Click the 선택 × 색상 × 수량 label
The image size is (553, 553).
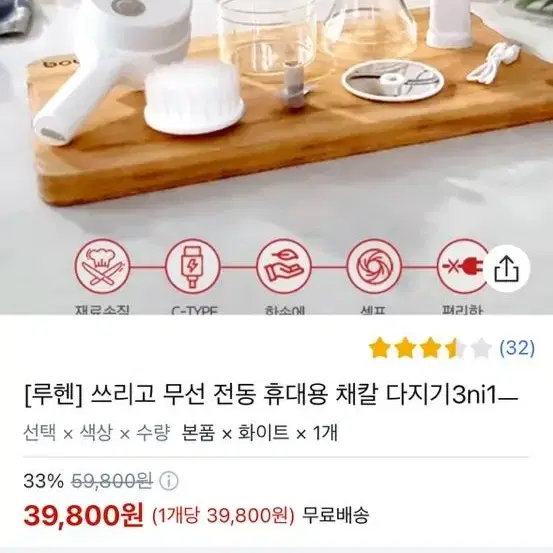pos(96,432)
